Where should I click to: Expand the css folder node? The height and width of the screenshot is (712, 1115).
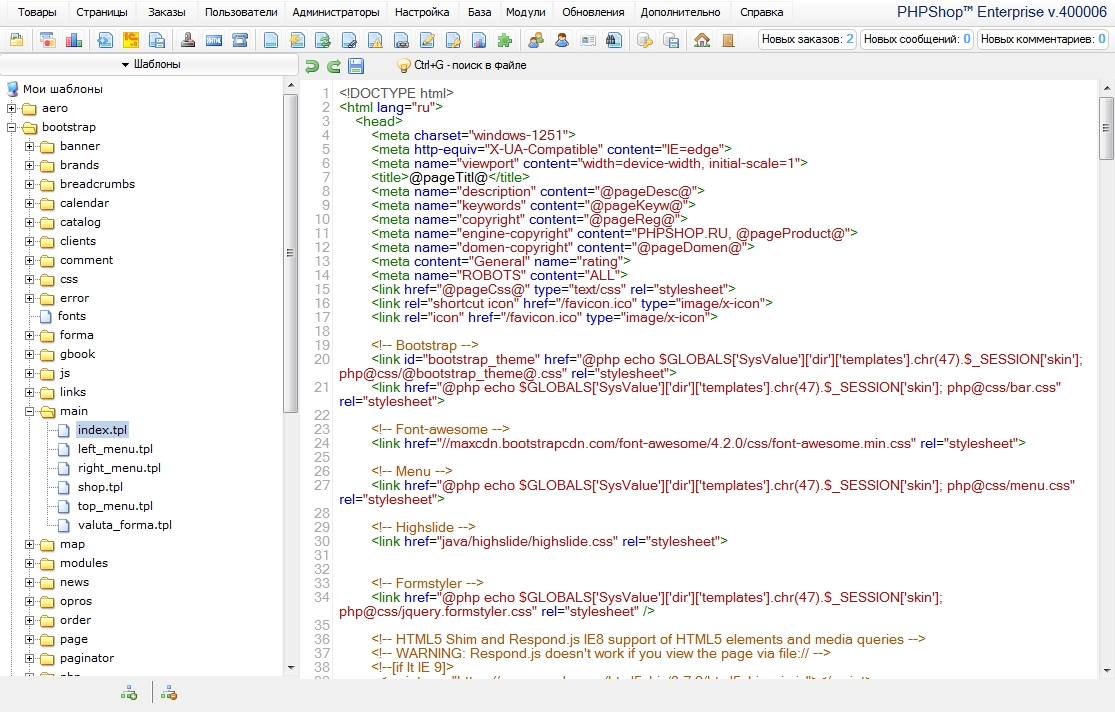(x=29, y=279)
